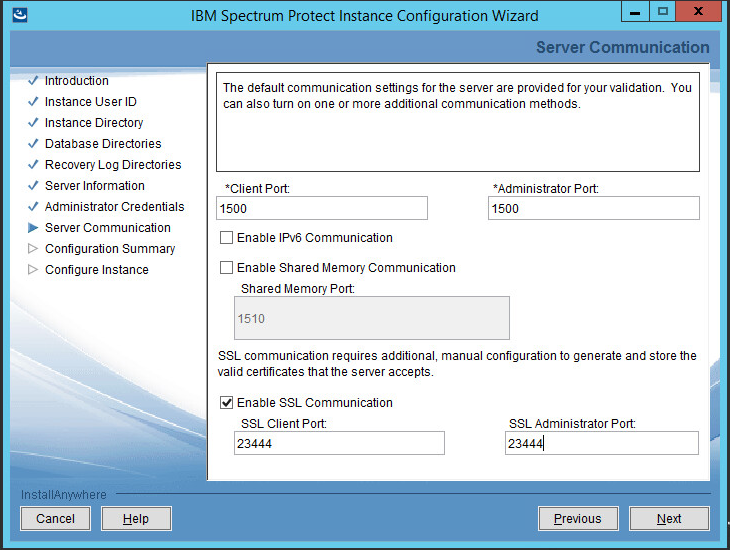Click the Client Port input field
Viewport: 730px width, 550px height.
click(x=321, y=208)
